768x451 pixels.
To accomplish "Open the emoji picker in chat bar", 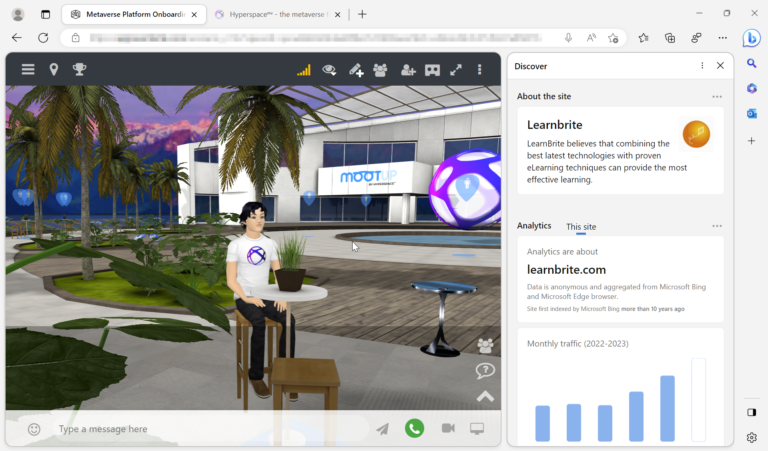I will [34, 429].
